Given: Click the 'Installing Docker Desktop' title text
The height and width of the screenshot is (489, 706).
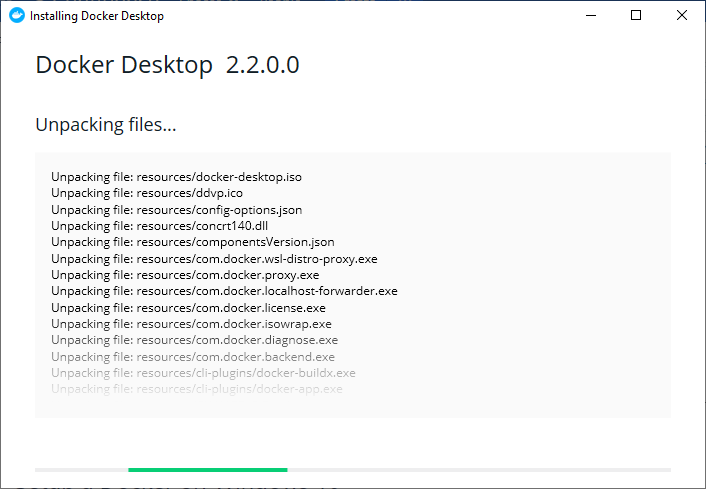Looking at the screenshot, I should point(97,16).
